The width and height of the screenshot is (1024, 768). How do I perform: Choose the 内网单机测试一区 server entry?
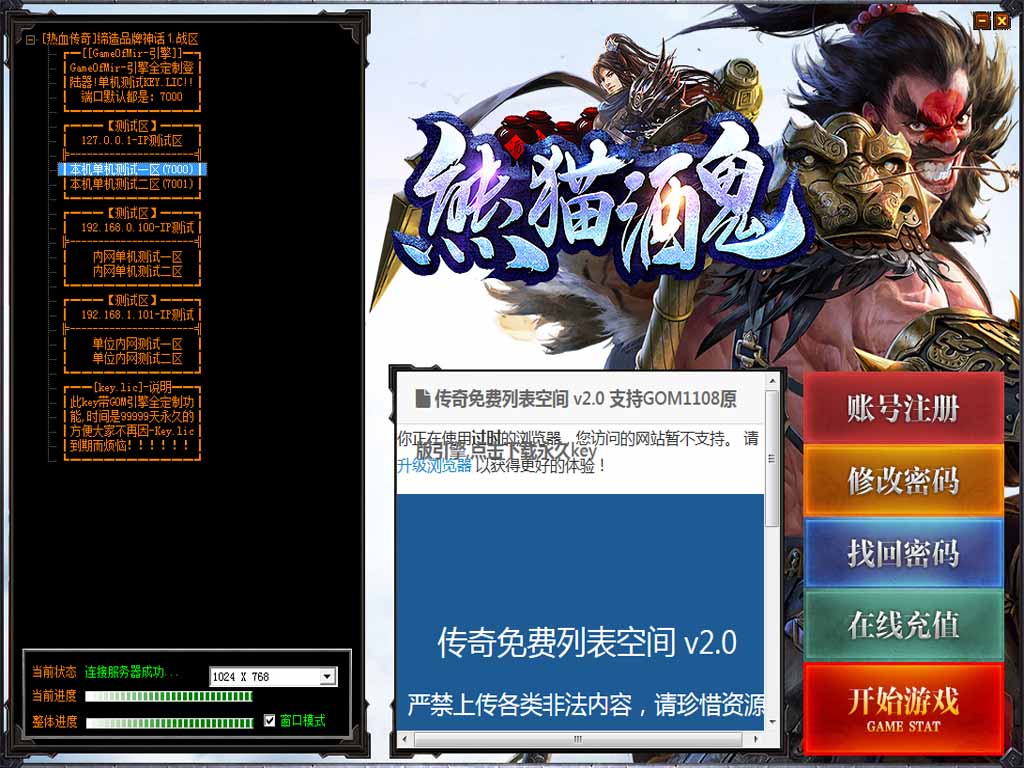coord(138,257)
